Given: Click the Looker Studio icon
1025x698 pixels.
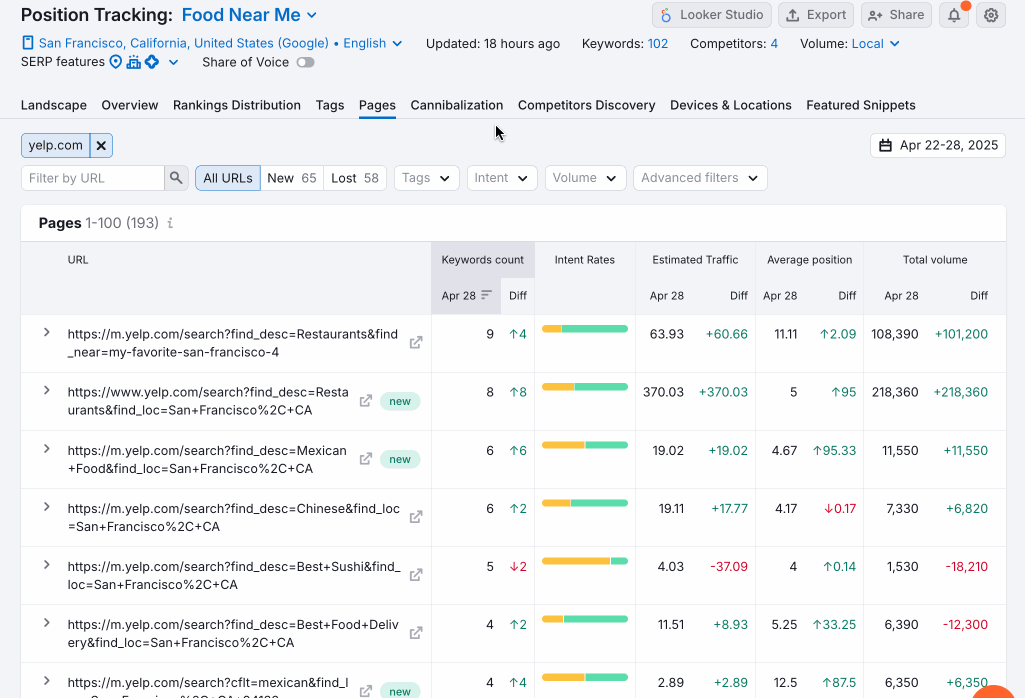Looking at the screenshot, I should 666,15.
